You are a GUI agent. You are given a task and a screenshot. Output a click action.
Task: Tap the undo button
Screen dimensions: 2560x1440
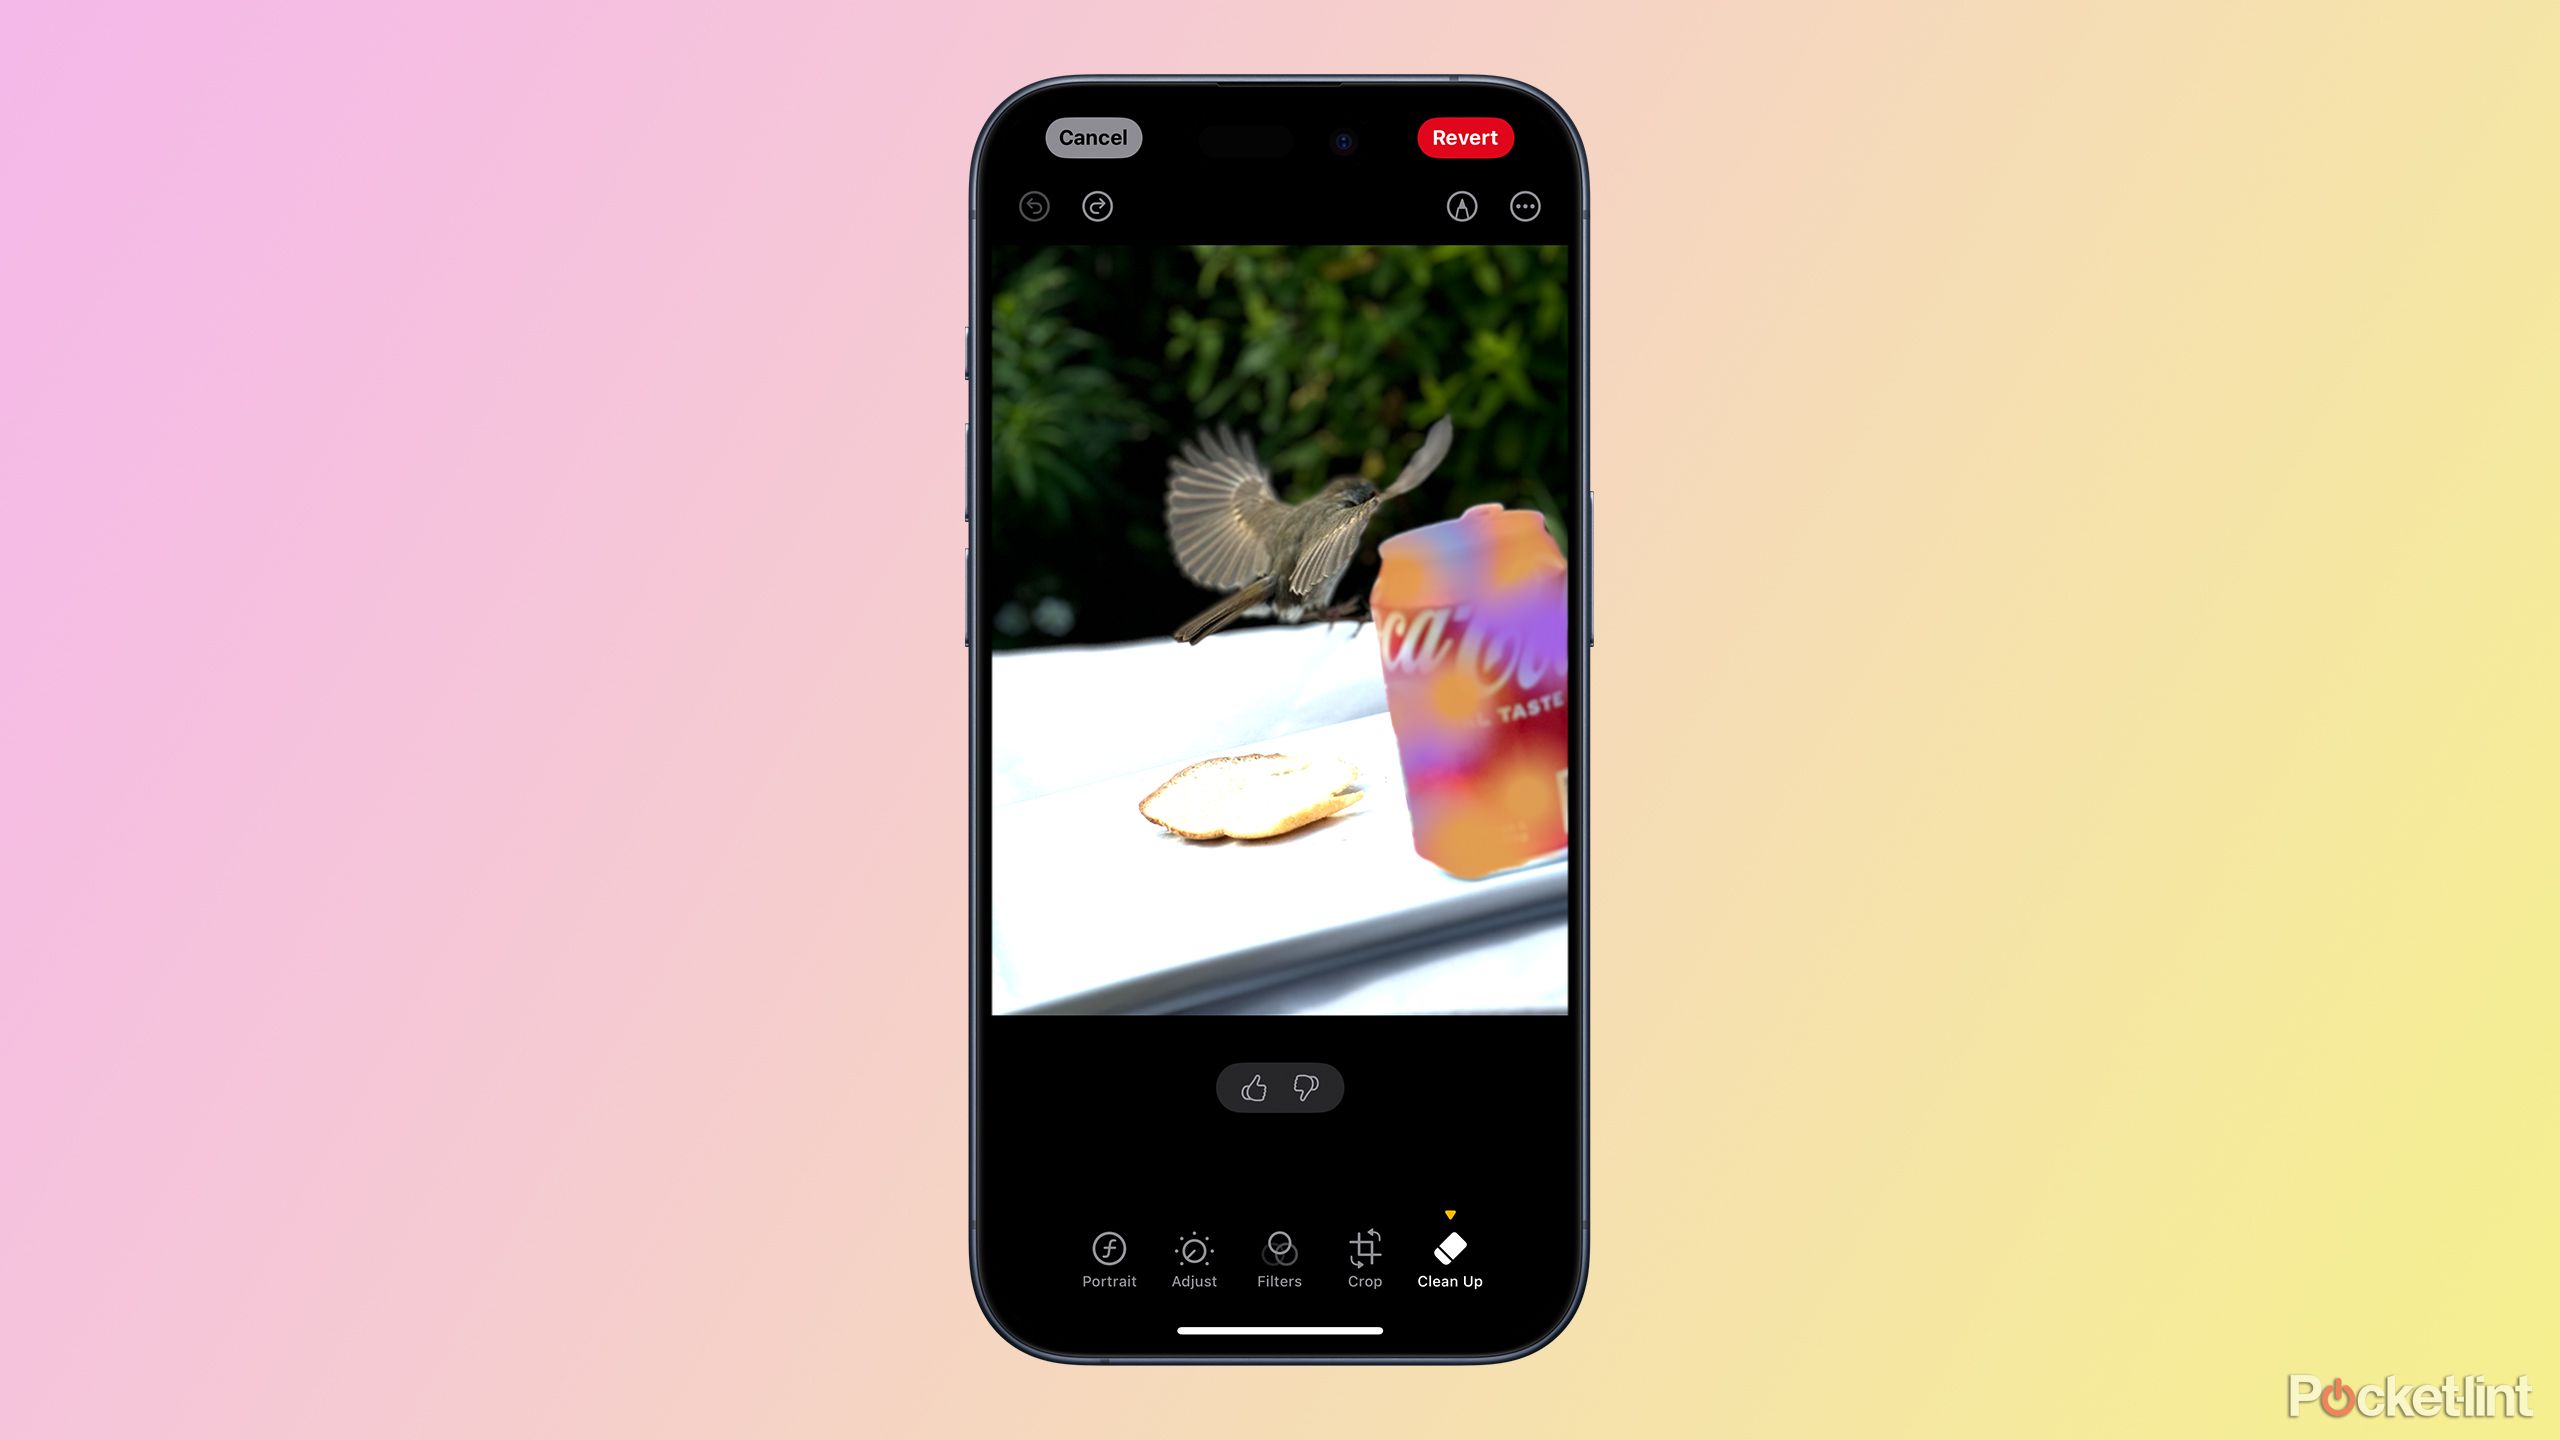click(x=1036, y=206)
